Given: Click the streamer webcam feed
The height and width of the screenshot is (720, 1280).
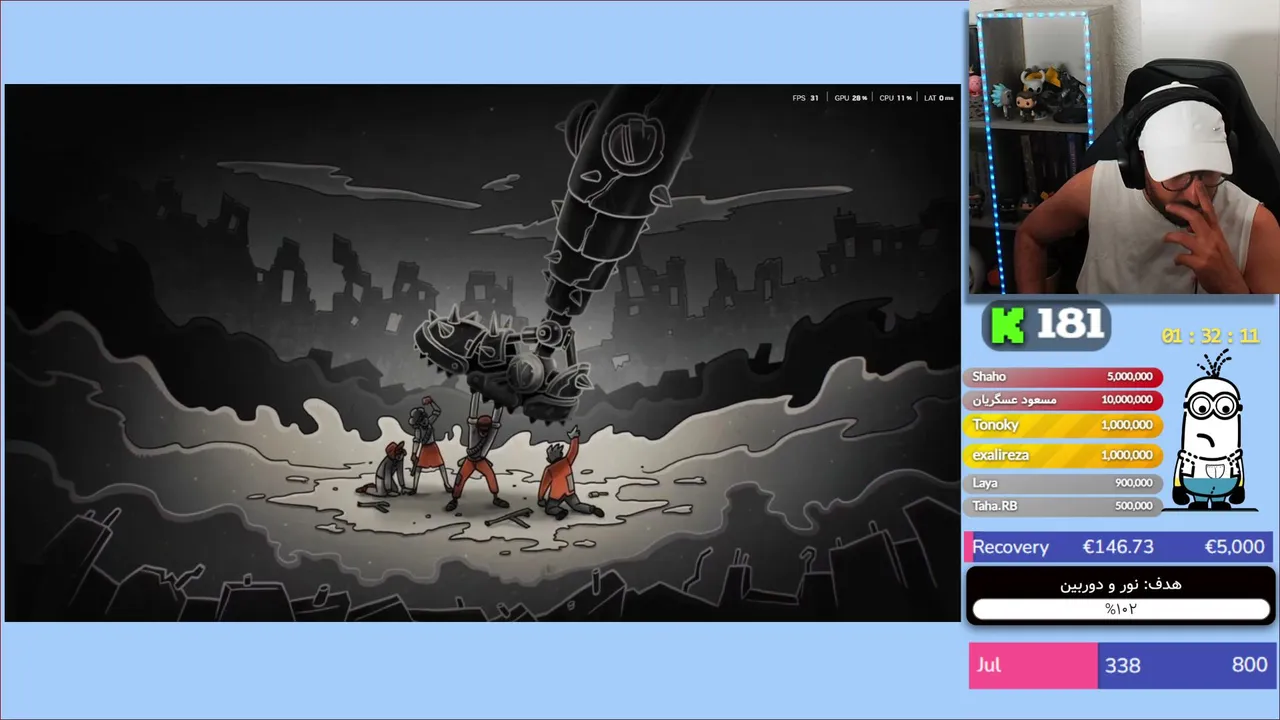Looking at the screenshot, I should click(x=1124, y=148).
